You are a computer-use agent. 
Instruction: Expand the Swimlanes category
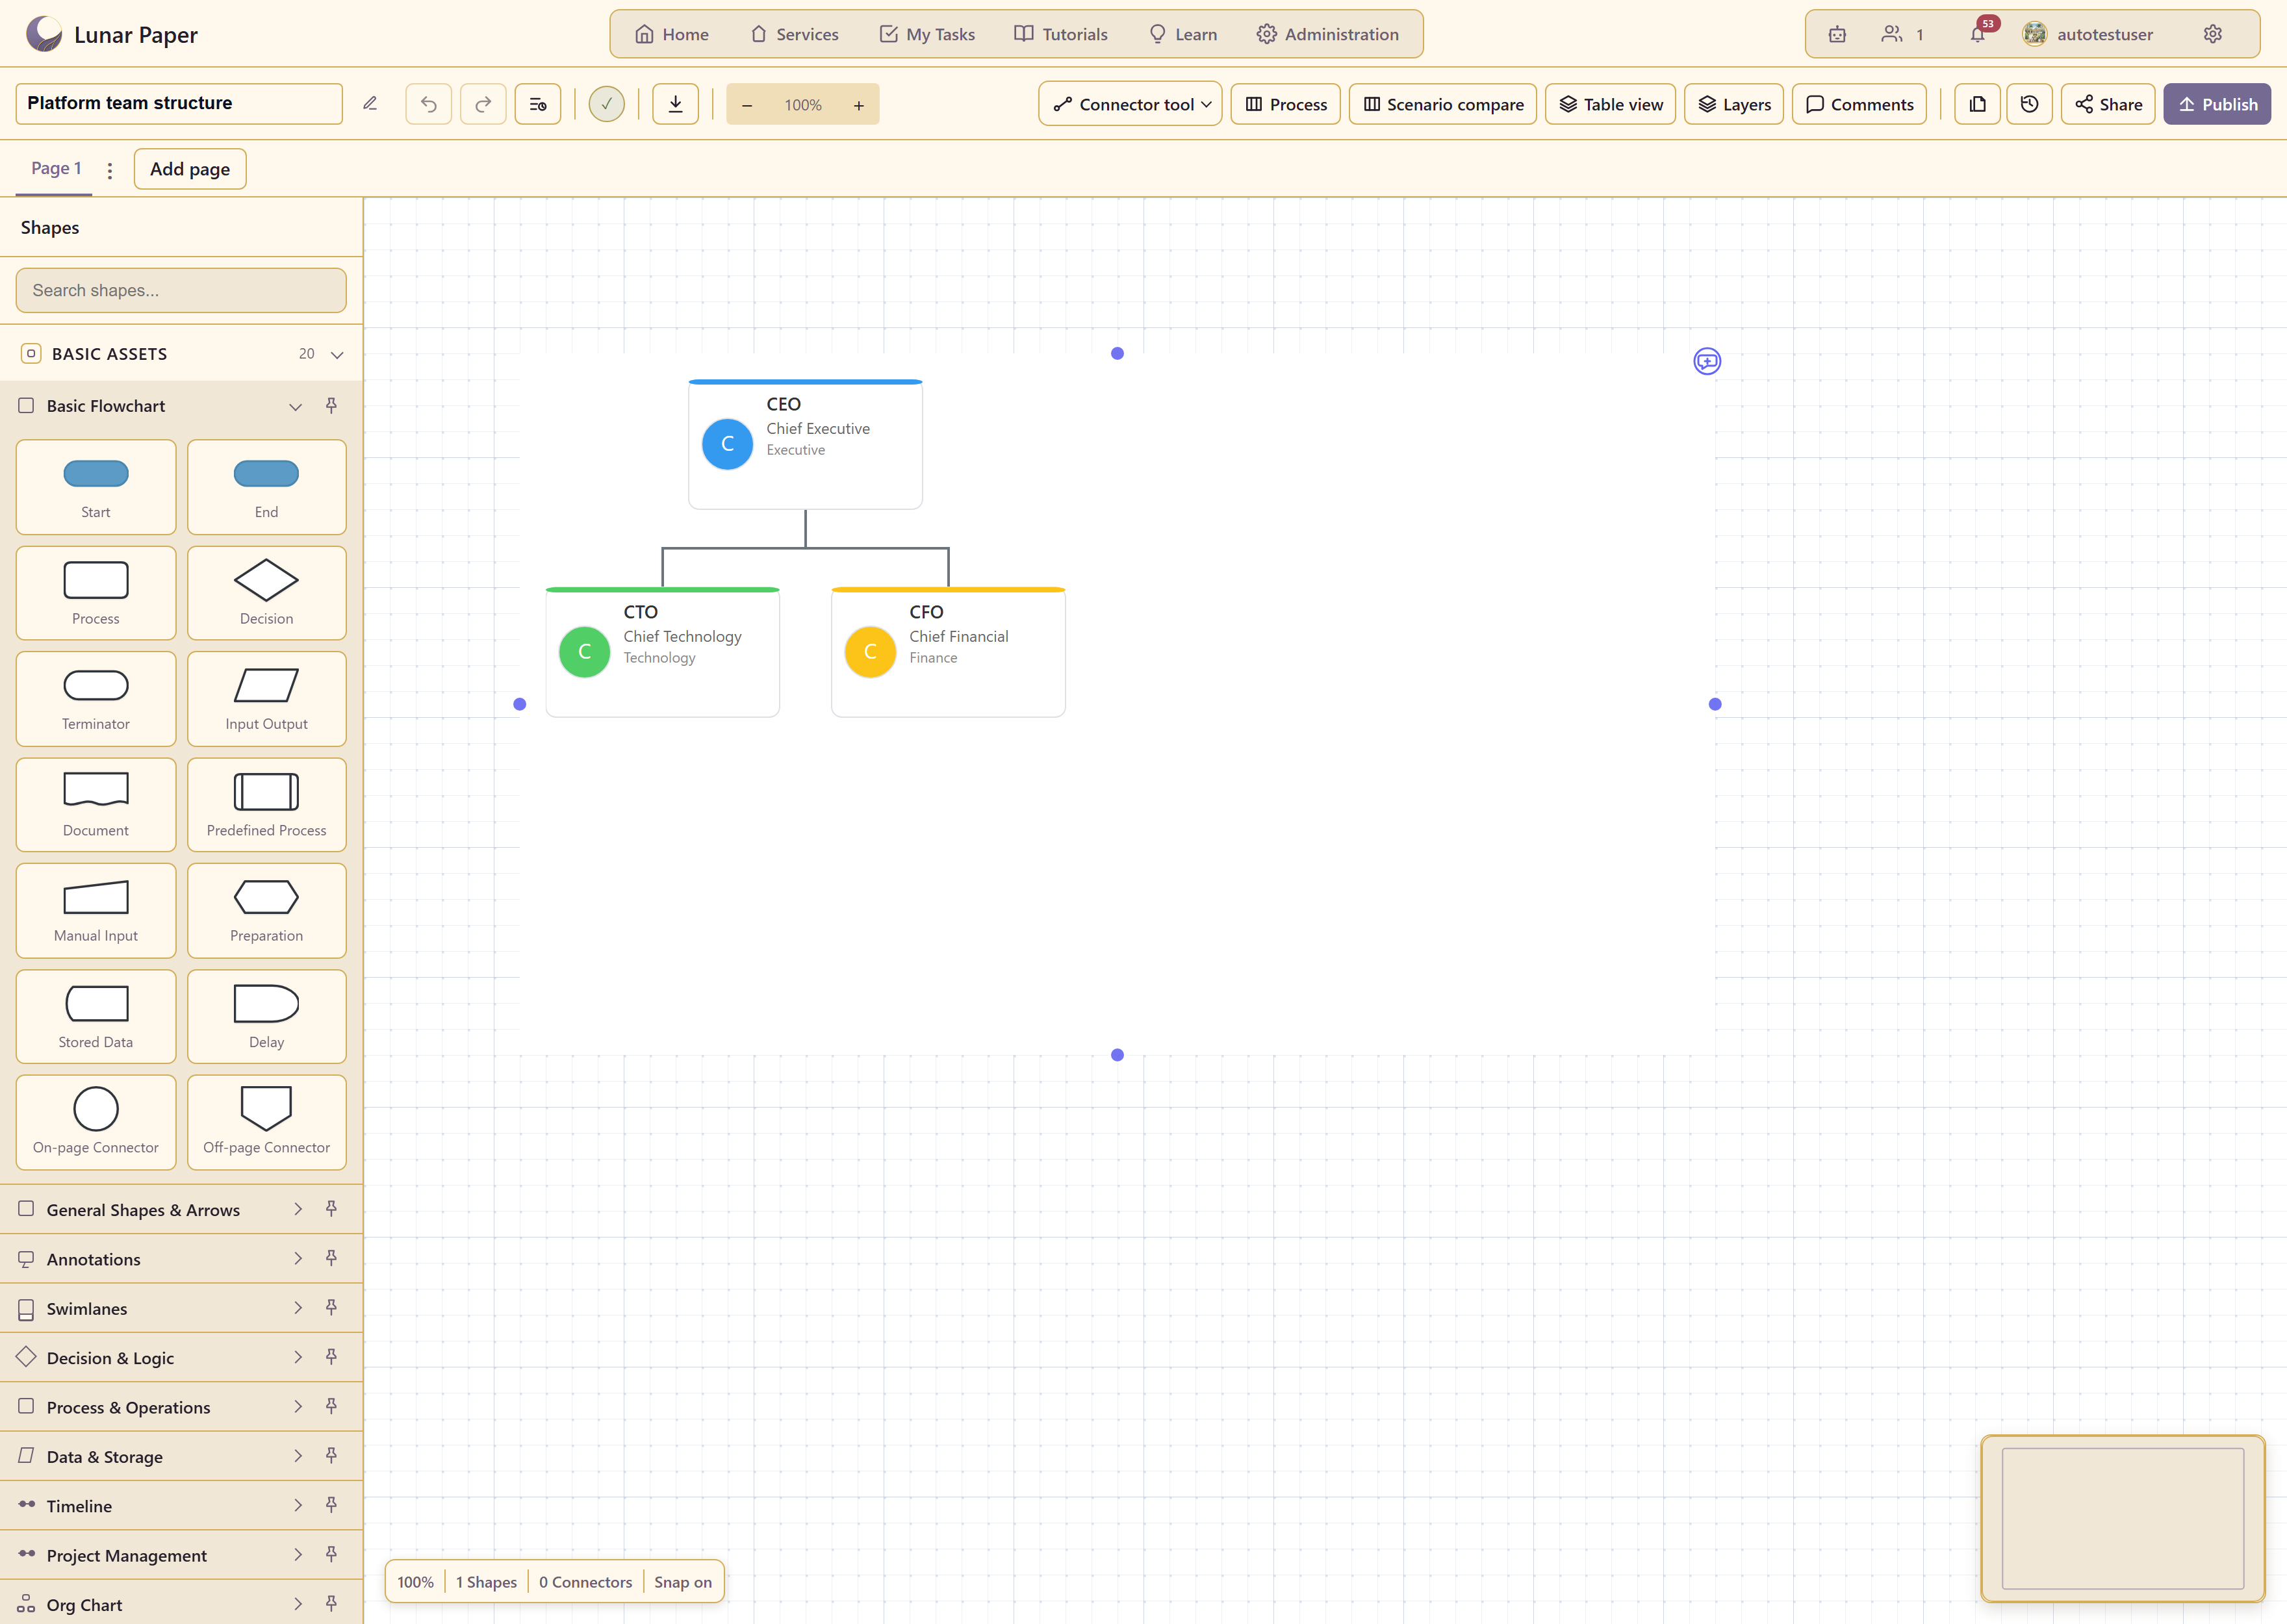(298, 1308)
